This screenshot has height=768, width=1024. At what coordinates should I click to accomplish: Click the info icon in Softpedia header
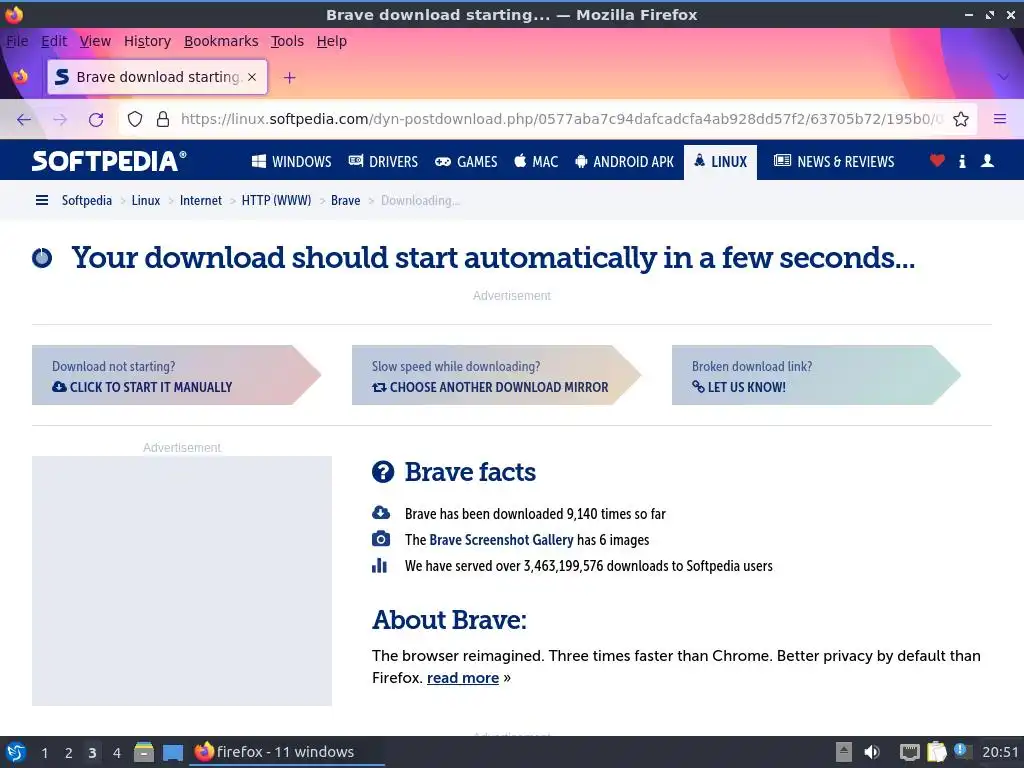pos(962,161)
